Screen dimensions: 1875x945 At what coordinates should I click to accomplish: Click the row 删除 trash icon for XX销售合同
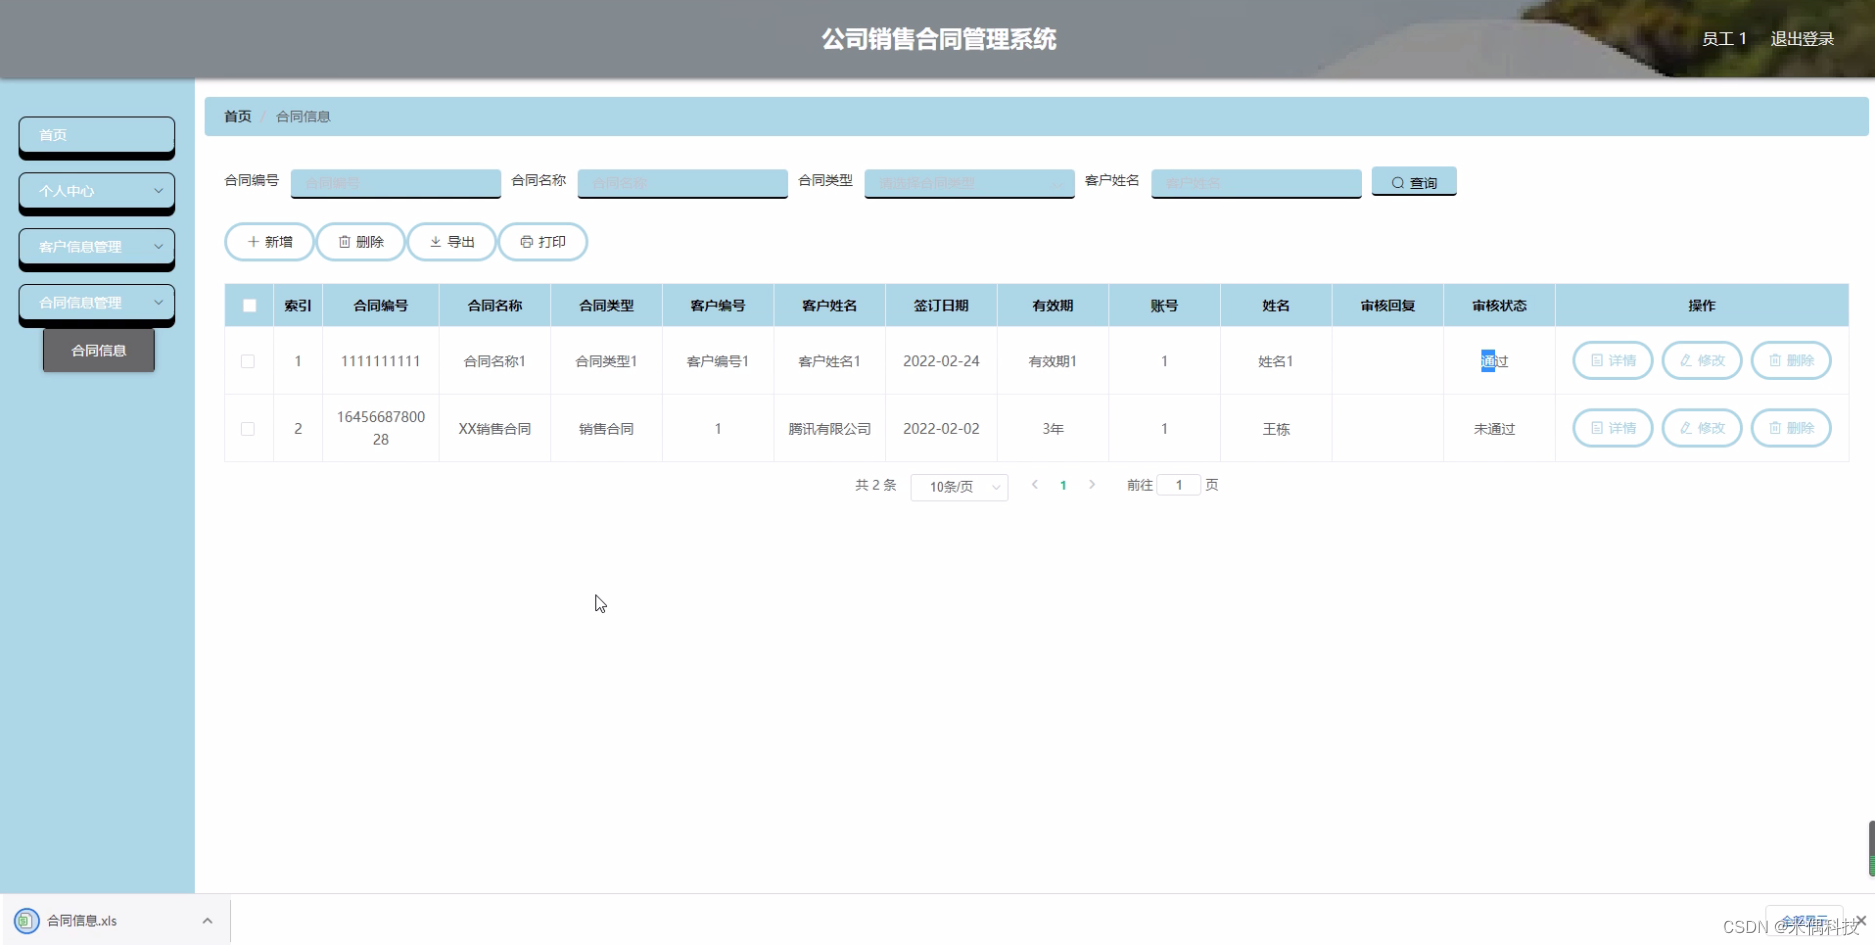pos(1776,427)
